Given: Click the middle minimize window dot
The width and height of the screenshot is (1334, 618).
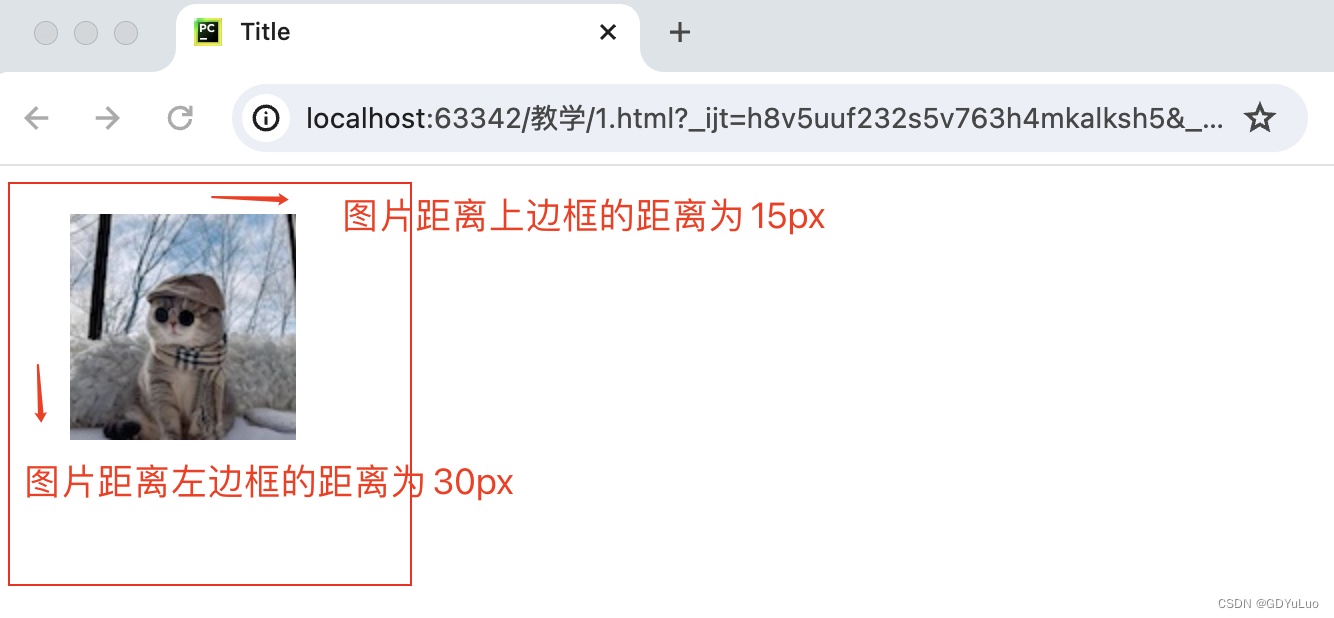Looking at the screenshot, I should 86,33.
